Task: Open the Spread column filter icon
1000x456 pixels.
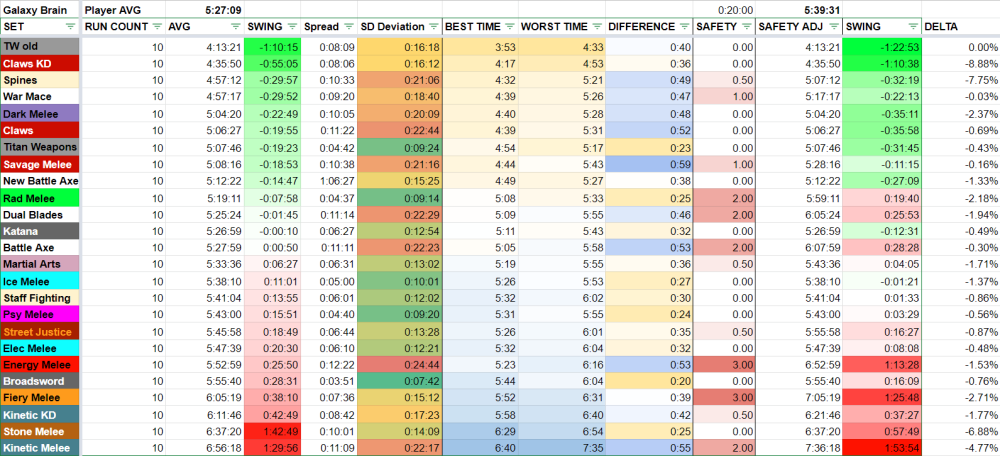Action: coord(347,27)
